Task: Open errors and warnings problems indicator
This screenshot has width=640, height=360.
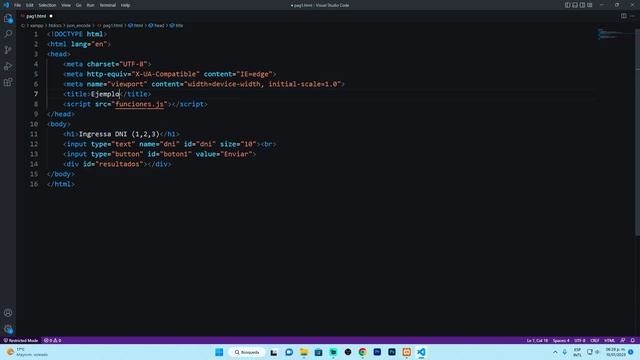Action: 52,340
